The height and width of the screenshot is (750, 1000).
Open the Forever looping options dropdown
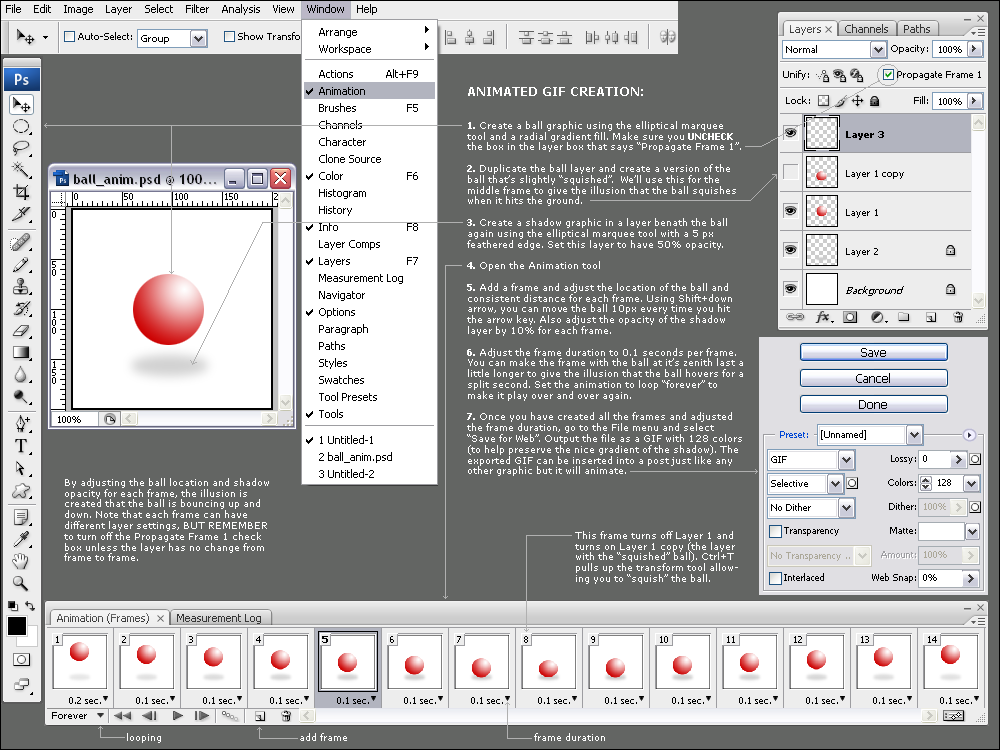click(x=100, y=716)
